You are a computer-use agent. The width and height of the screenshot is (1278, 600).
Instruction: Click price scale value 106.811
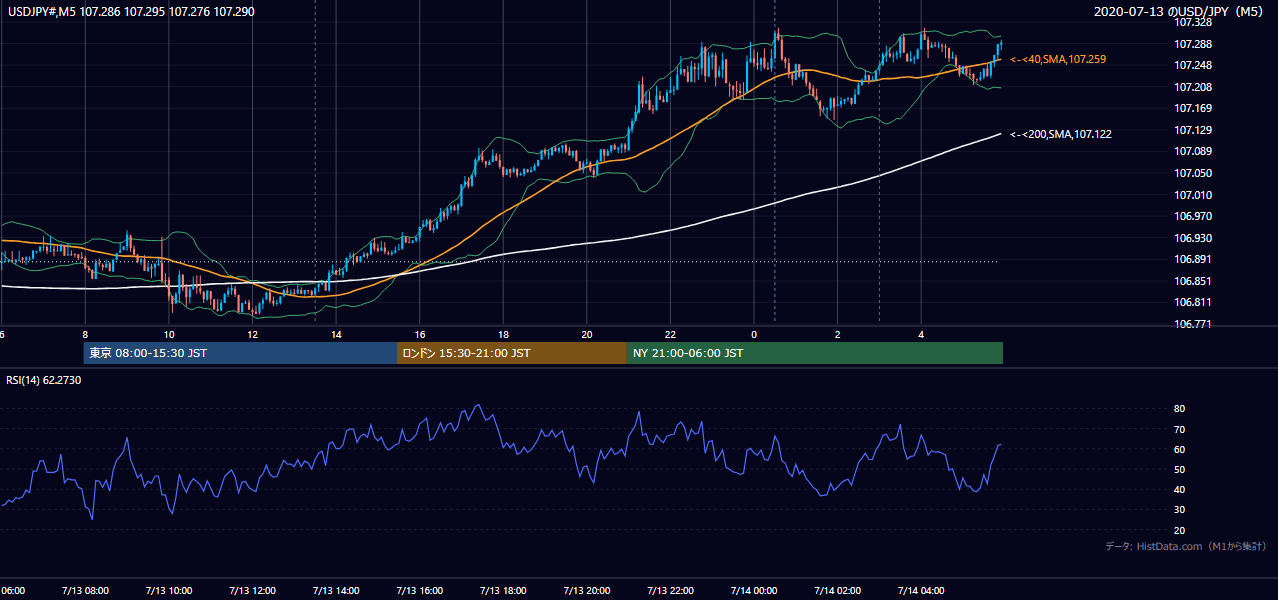click(1193, 302)
